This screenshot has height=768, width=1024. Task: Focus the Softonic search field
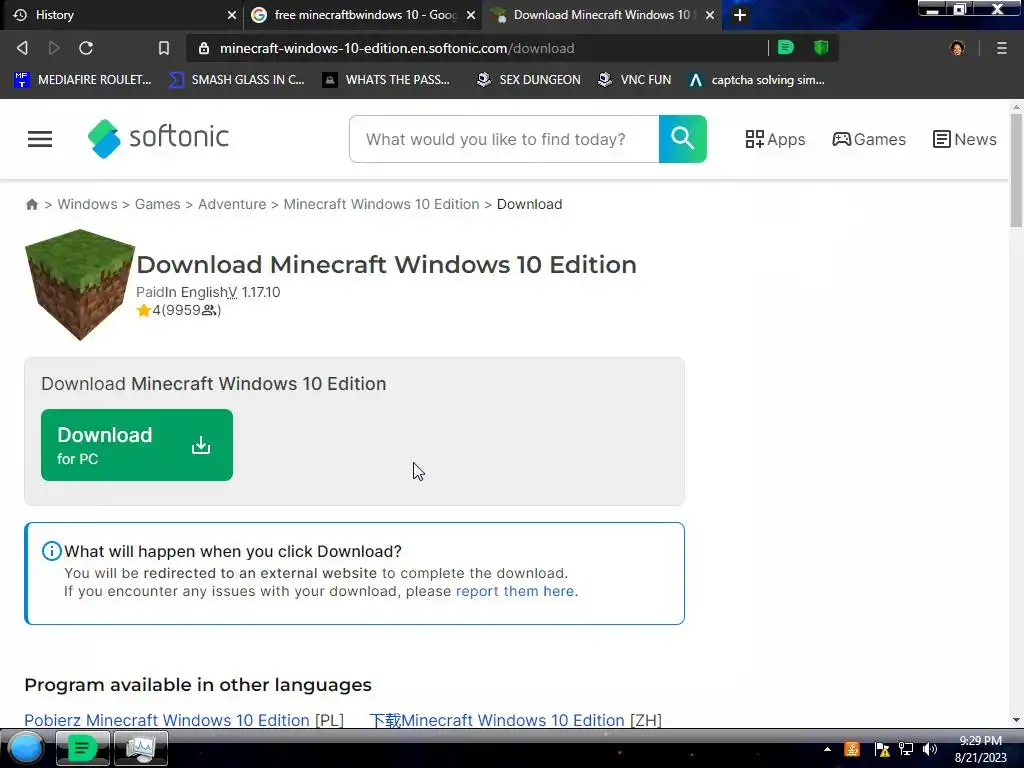point(504,139)
